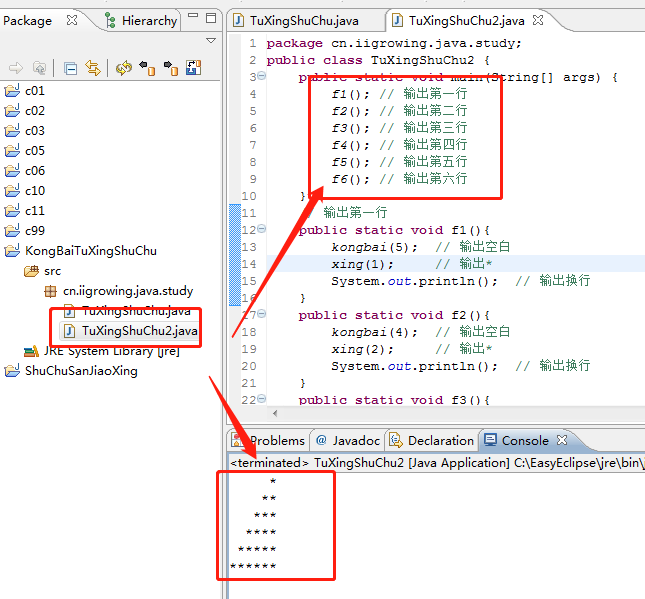Click the left-arrow change navigation icon

(147, 68)
